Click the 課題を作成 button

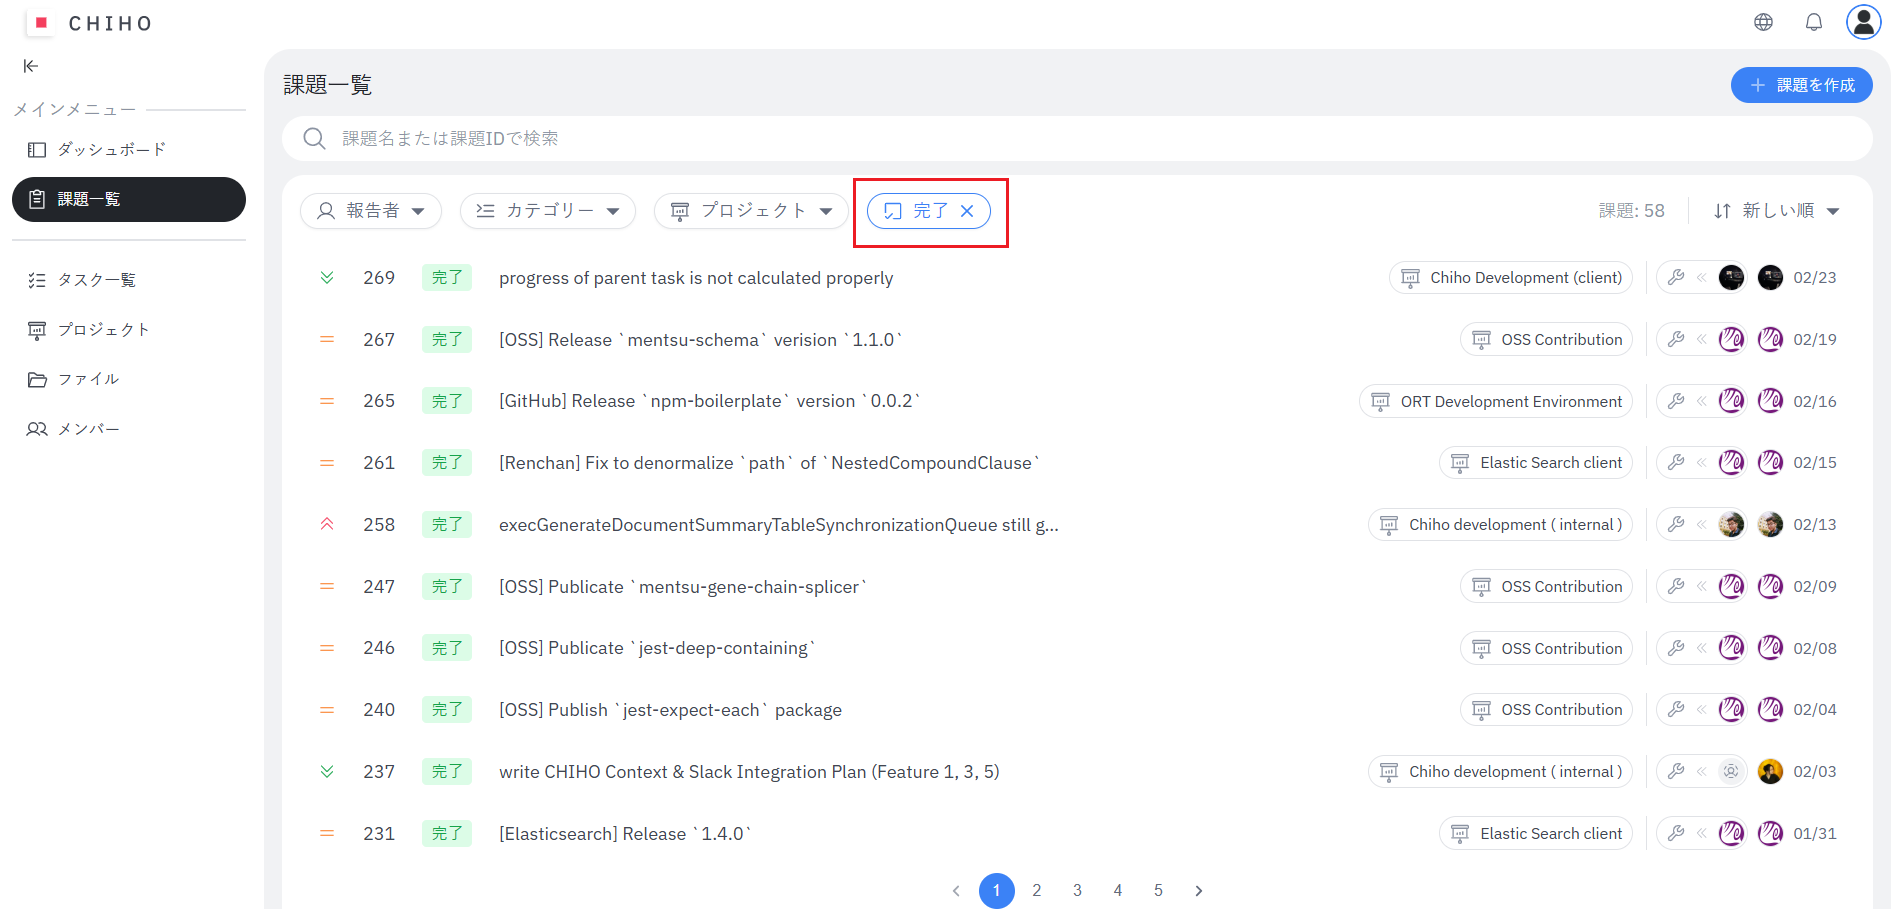click(1801, 85)
